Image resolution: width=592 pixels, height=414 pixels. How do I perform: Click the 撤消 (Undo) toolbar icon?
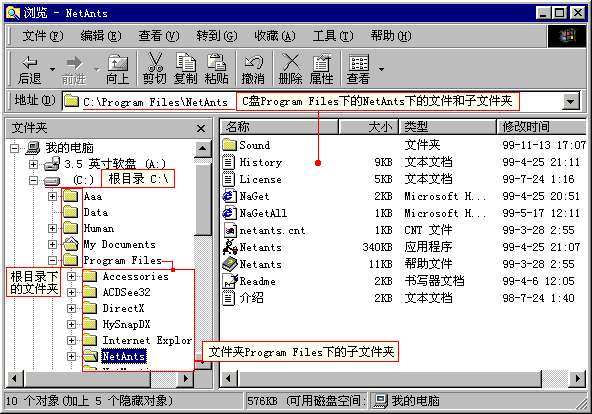click(253, 62)
